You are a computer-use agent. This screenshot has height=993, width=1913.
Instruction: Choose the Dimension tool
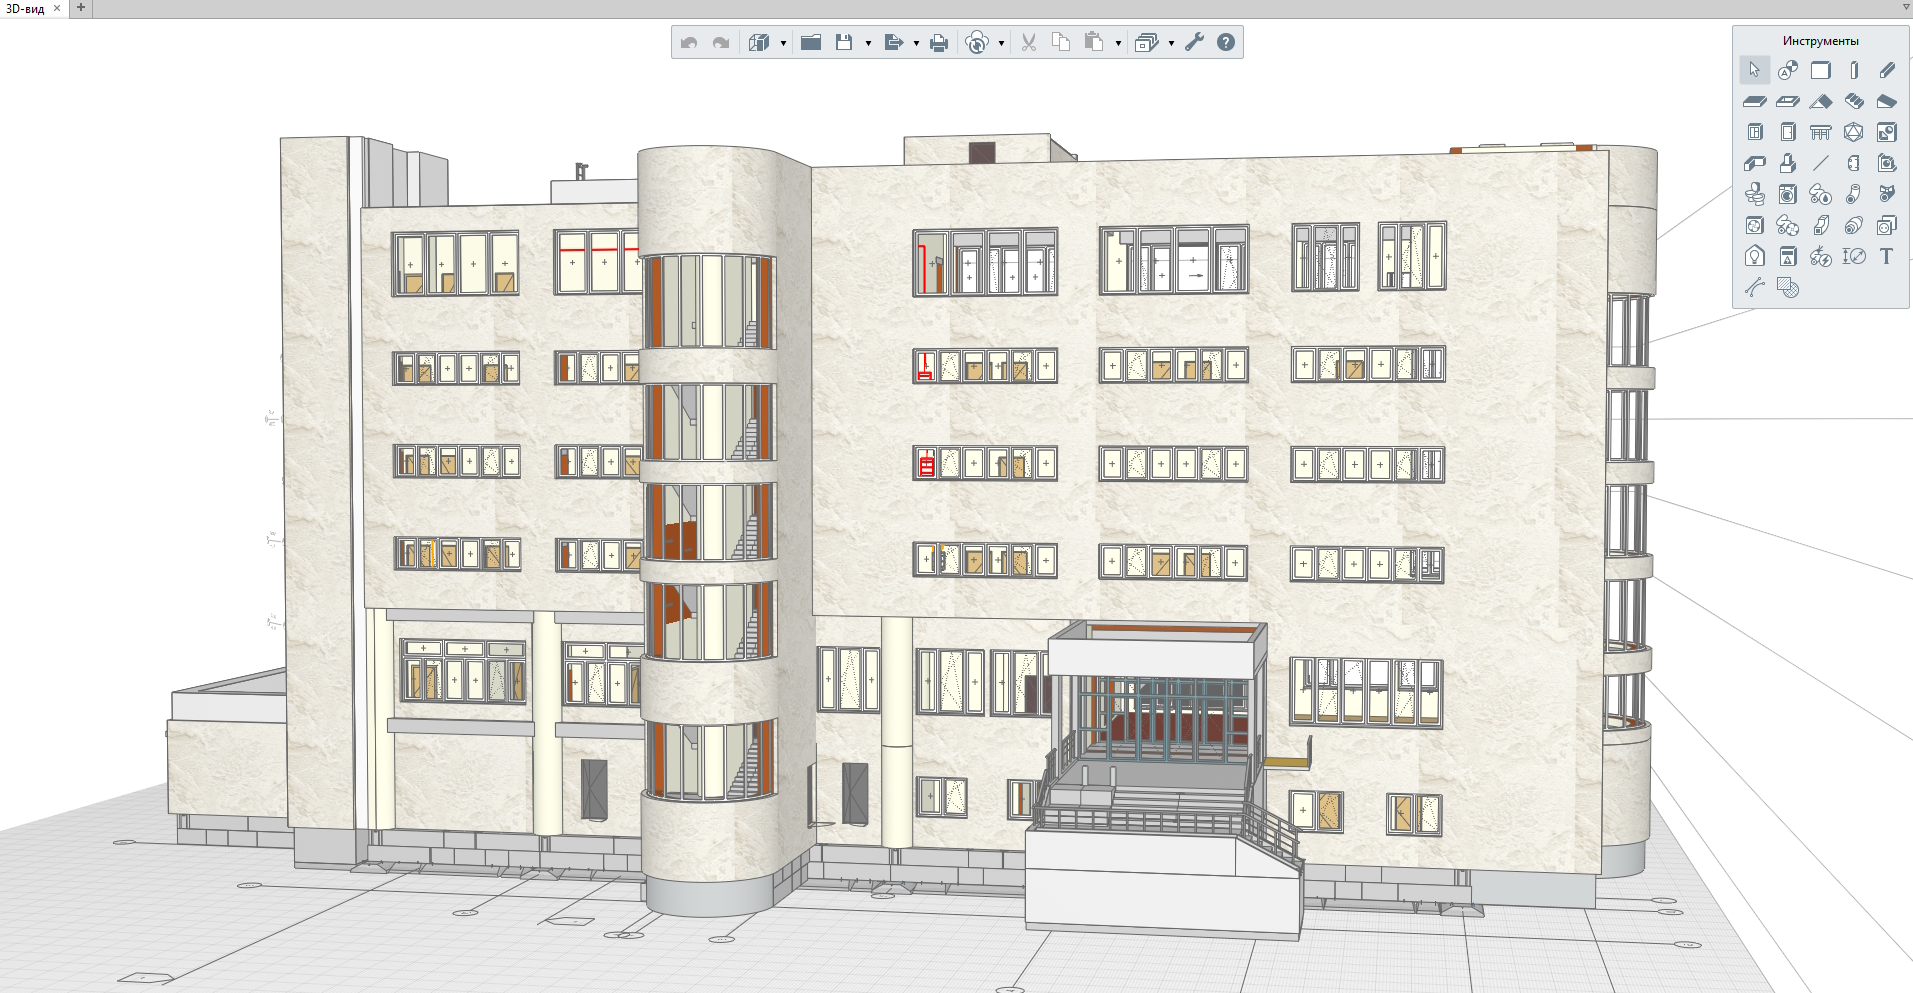click(x=1854, y=256)
